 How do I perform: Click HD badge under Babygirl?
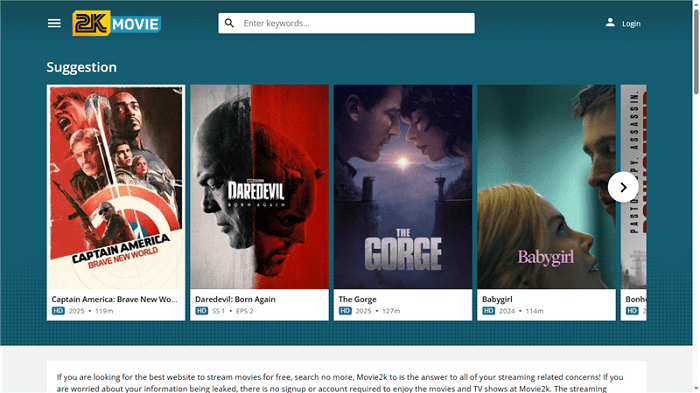click(488, 311)
